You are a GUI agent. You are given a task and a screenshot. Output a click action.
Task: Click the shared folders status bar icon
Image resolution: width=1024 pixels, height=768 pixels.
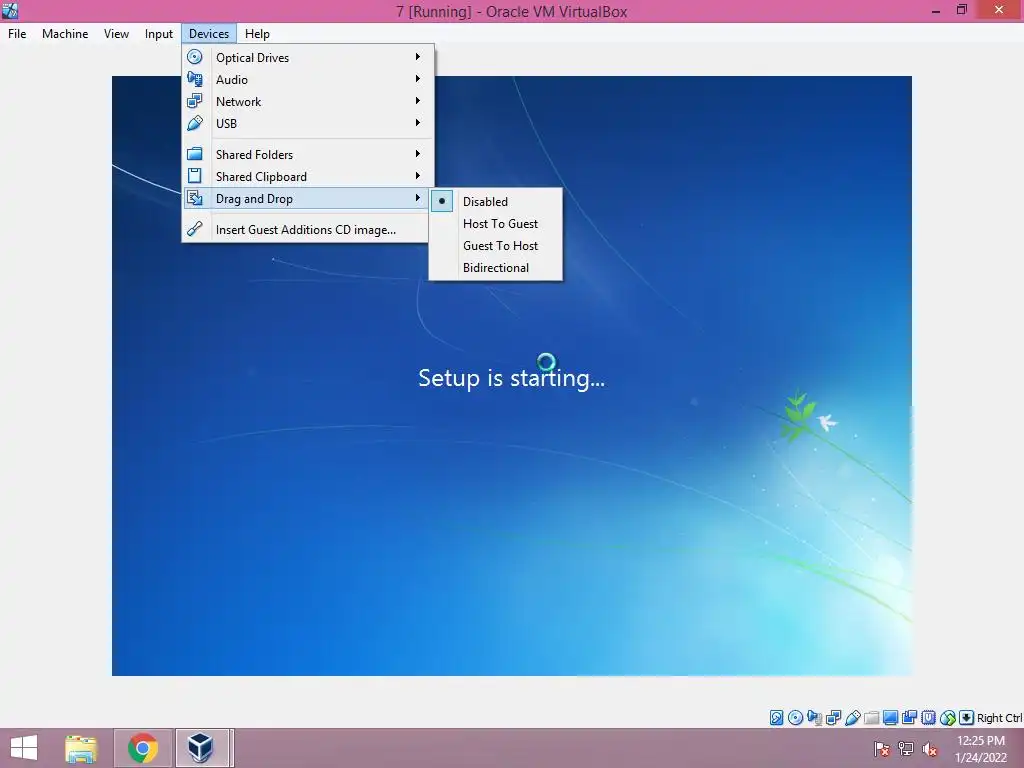point(871,718)
